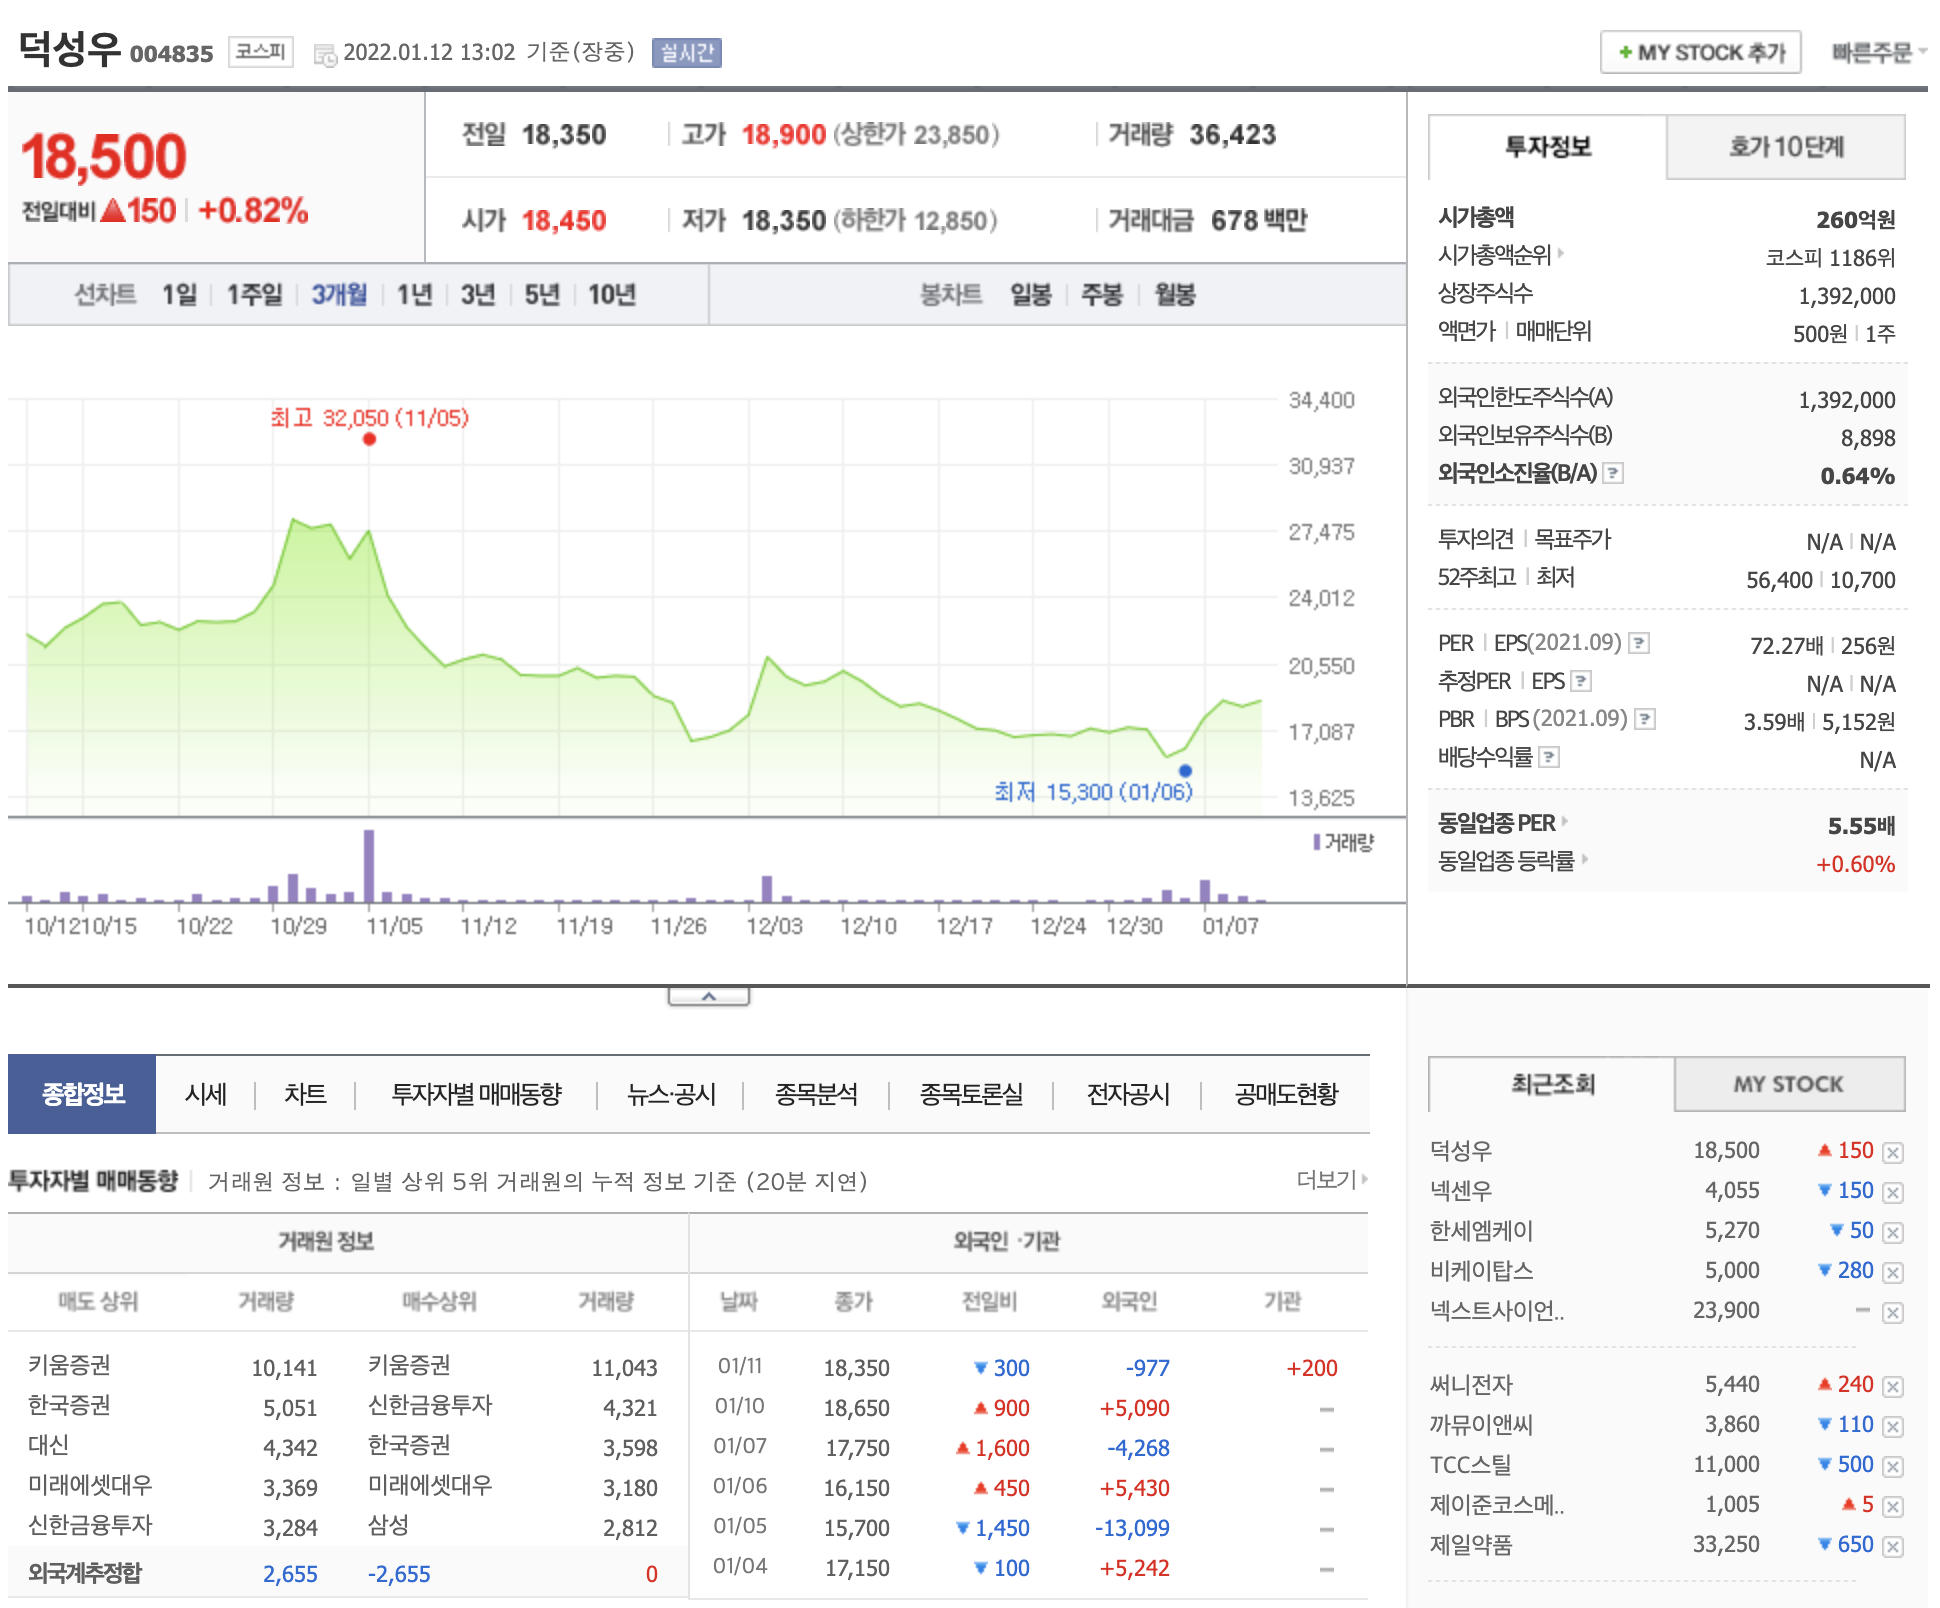The width and height of the screenshot is (1940, 1608).
Task: Remove 넥센우 from recently viewed list
Action: (x=1892, y=1192)
